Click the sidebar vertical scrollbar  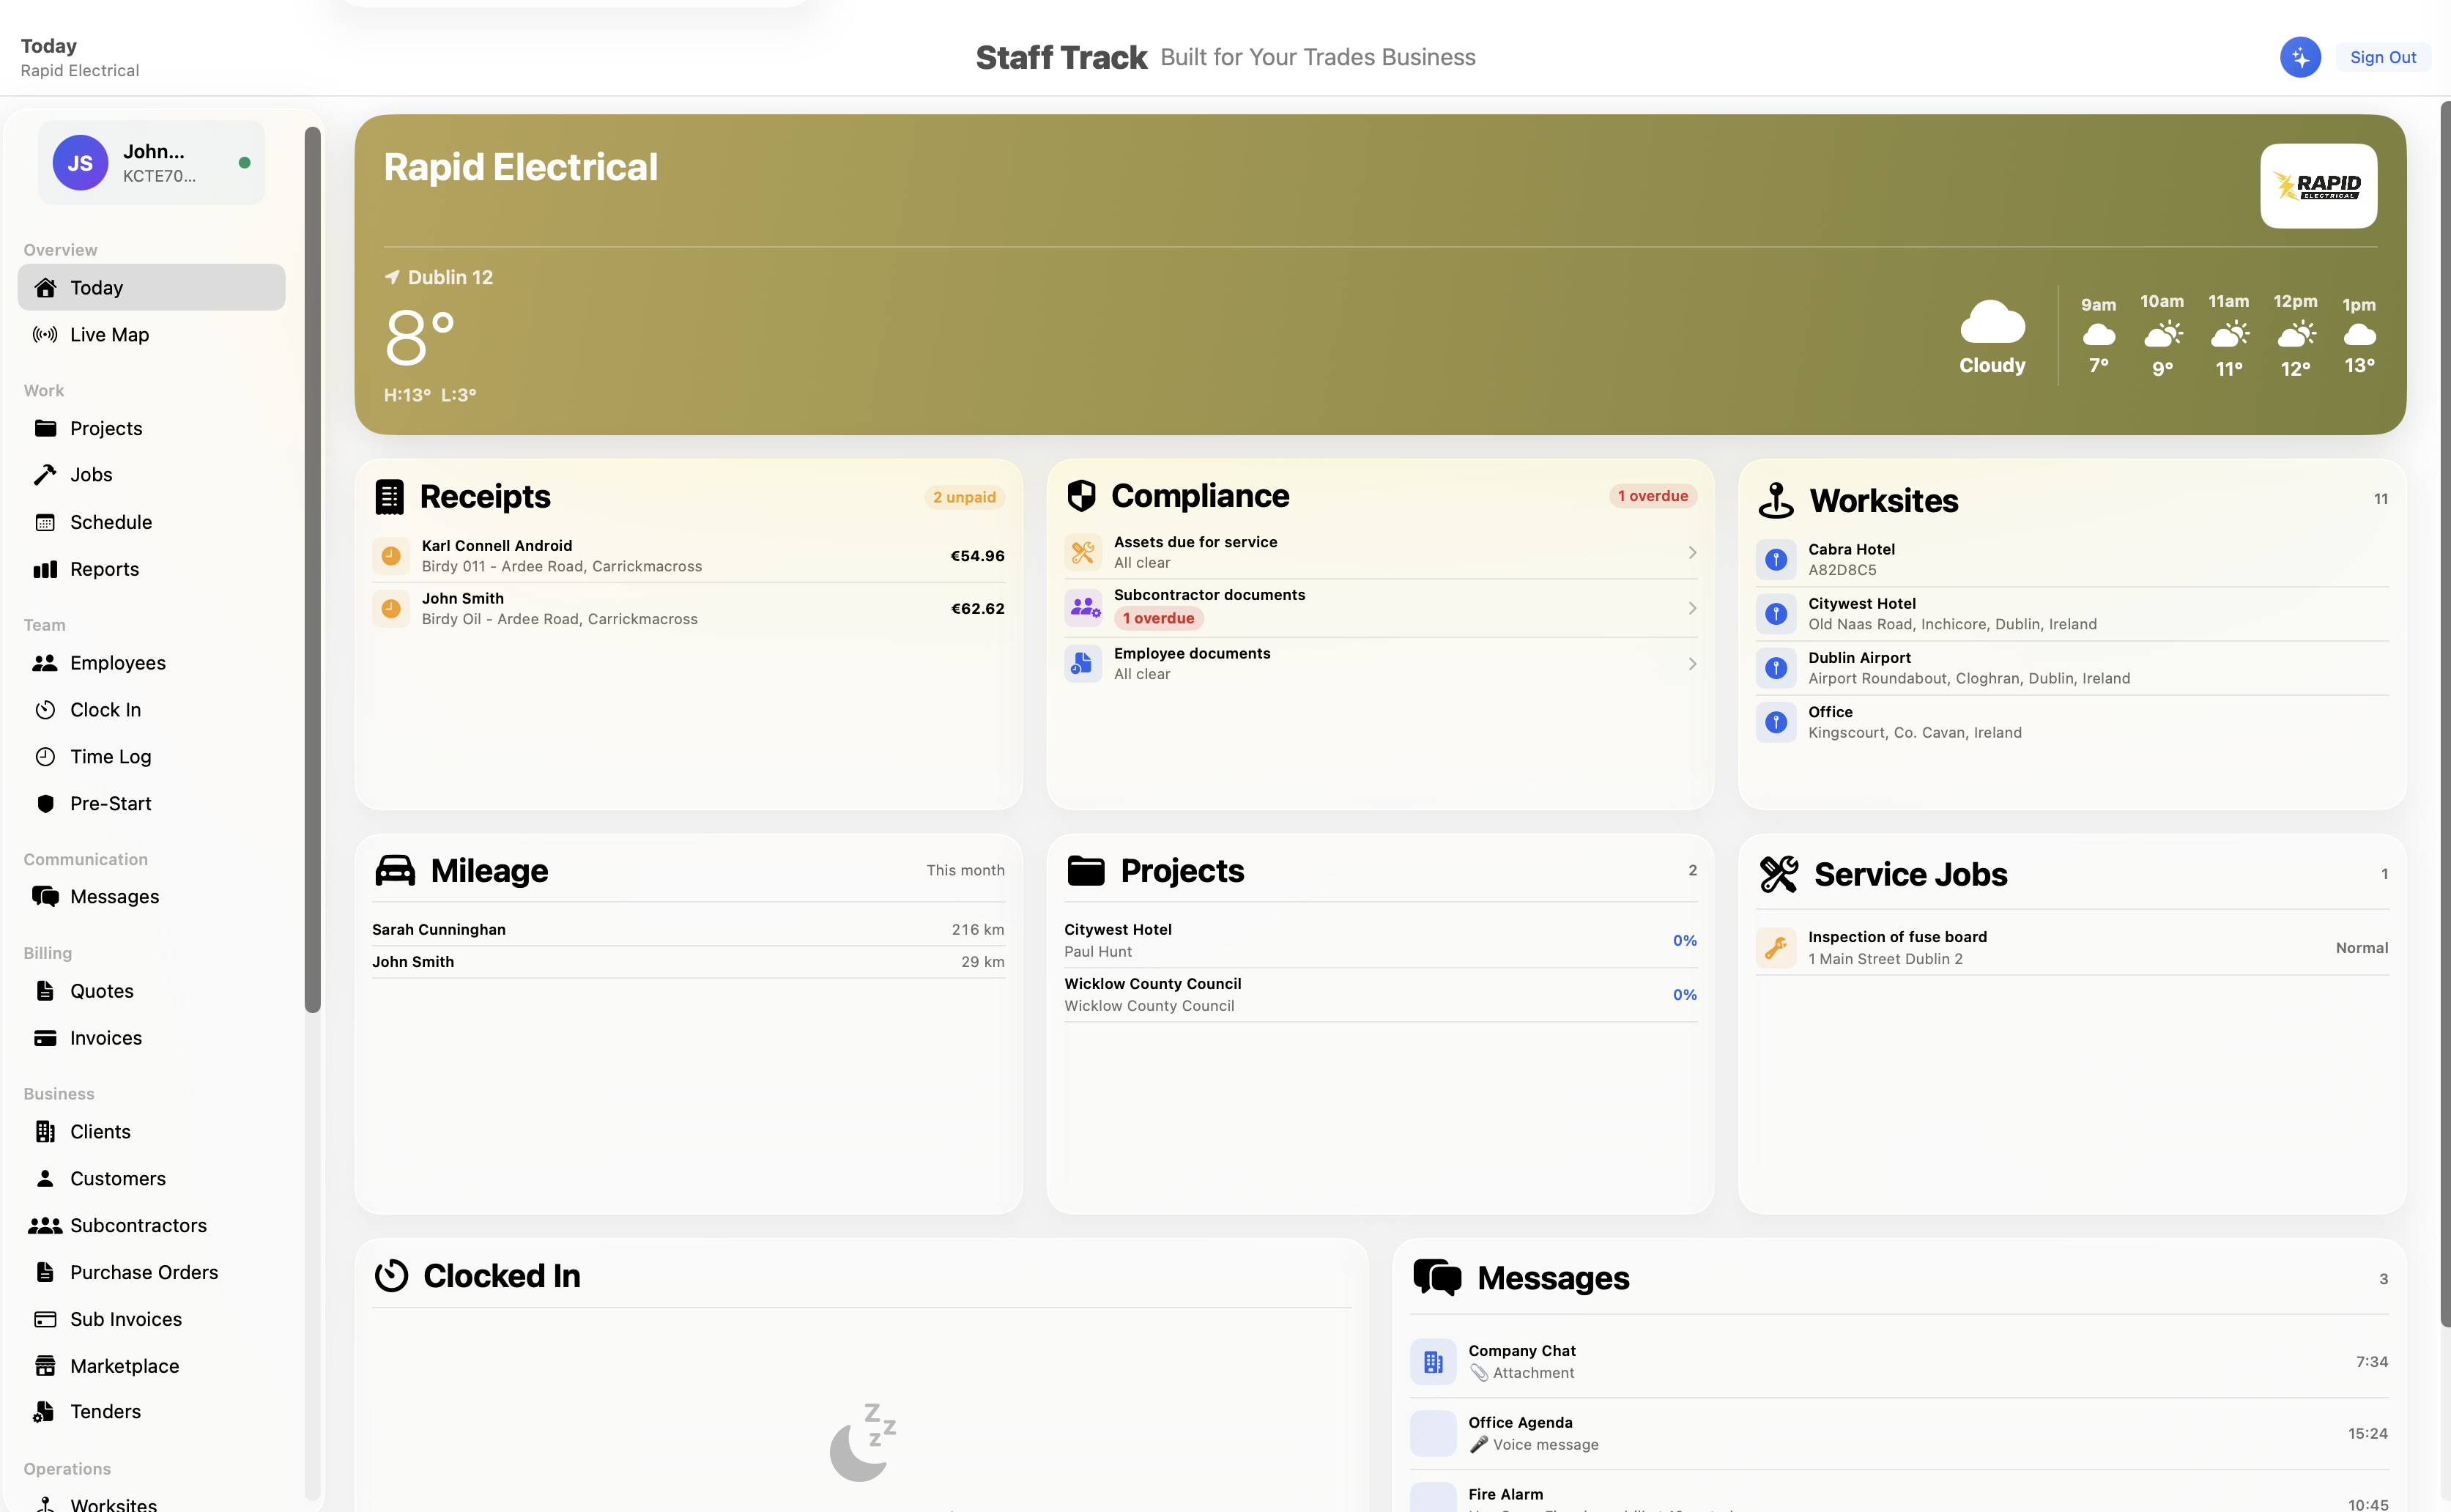click(x=313, y=570)
